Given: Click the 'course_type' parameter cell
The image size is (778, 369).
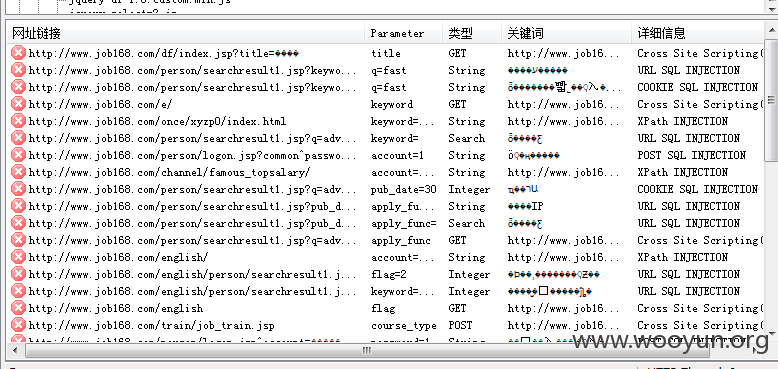Looking at the screenshot, I should point(403,326).
